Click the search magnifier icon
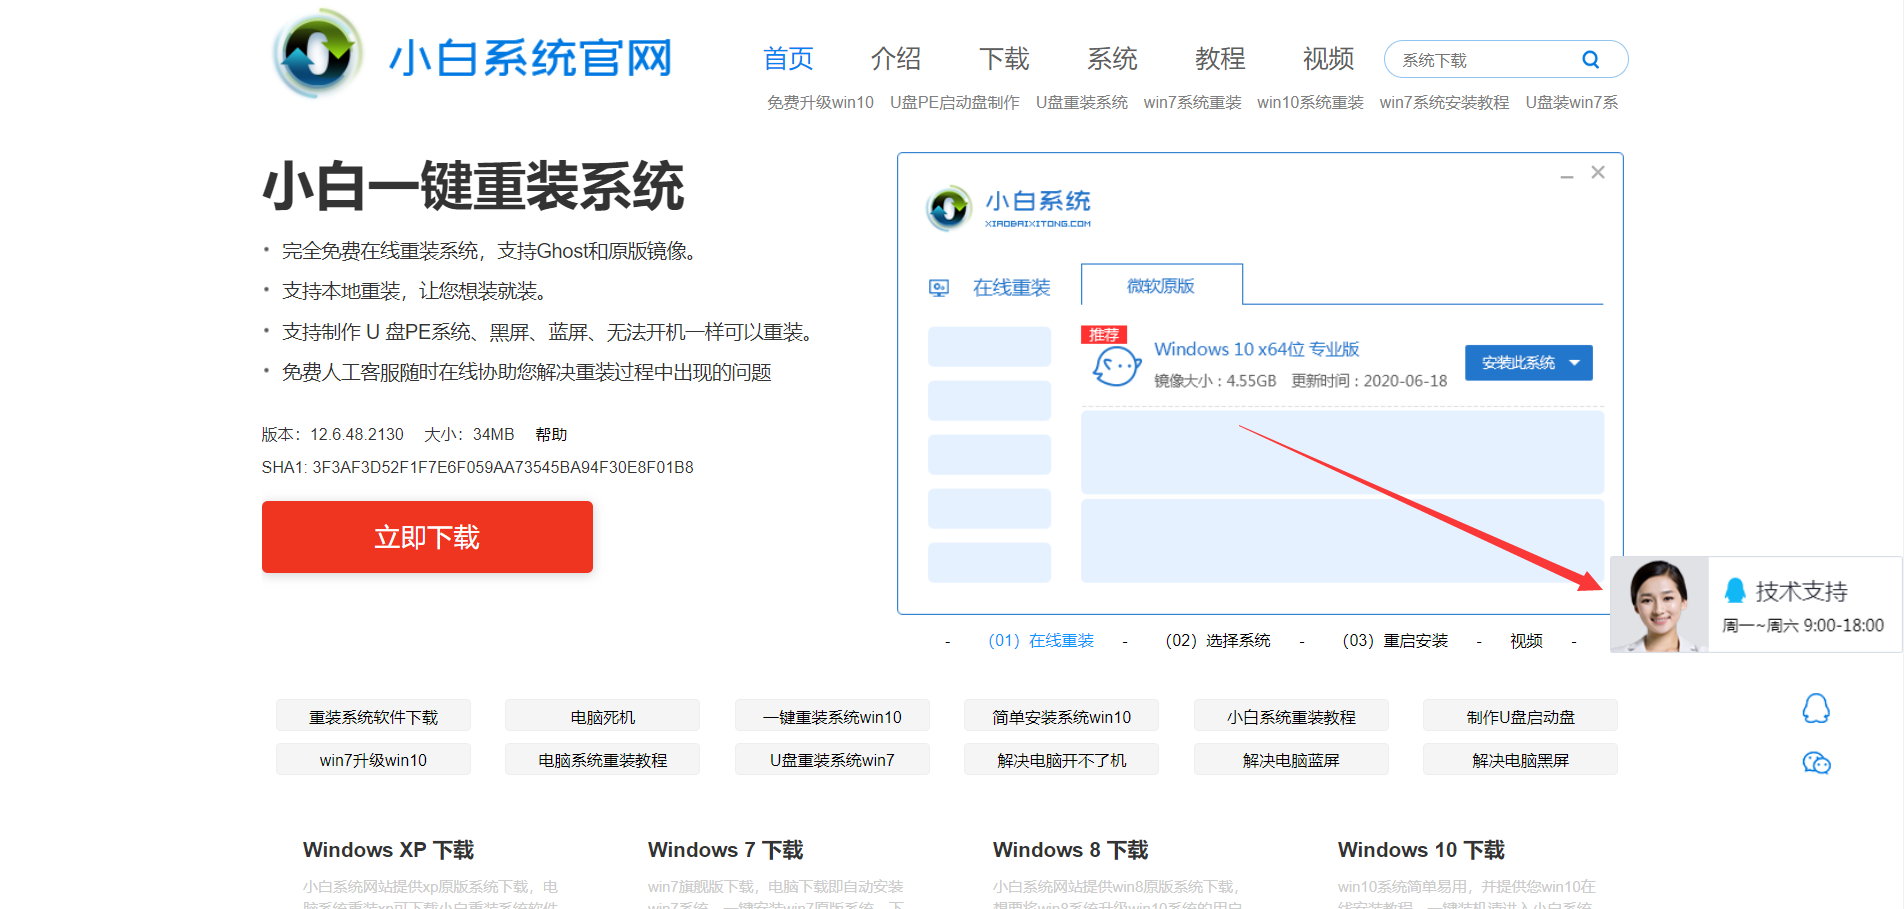This screenshot has height=909, width=1904. [1591, 59]
